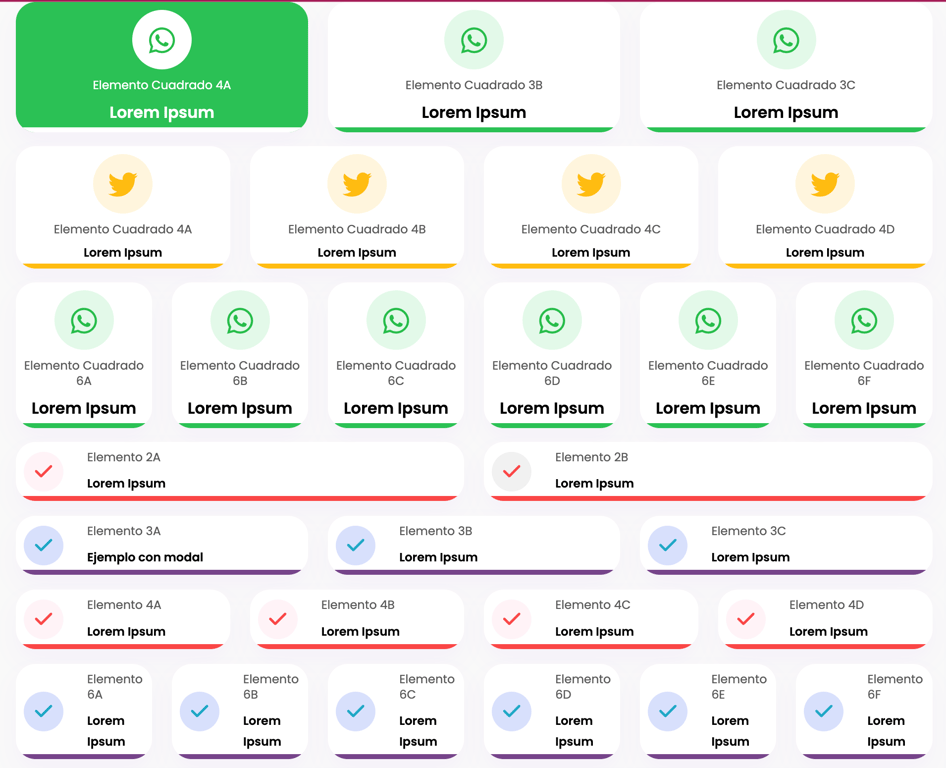Click the Elemento 6B card label
Image resolution: width=946 pixels, height=768 pixels.
[x=270, y=687]
